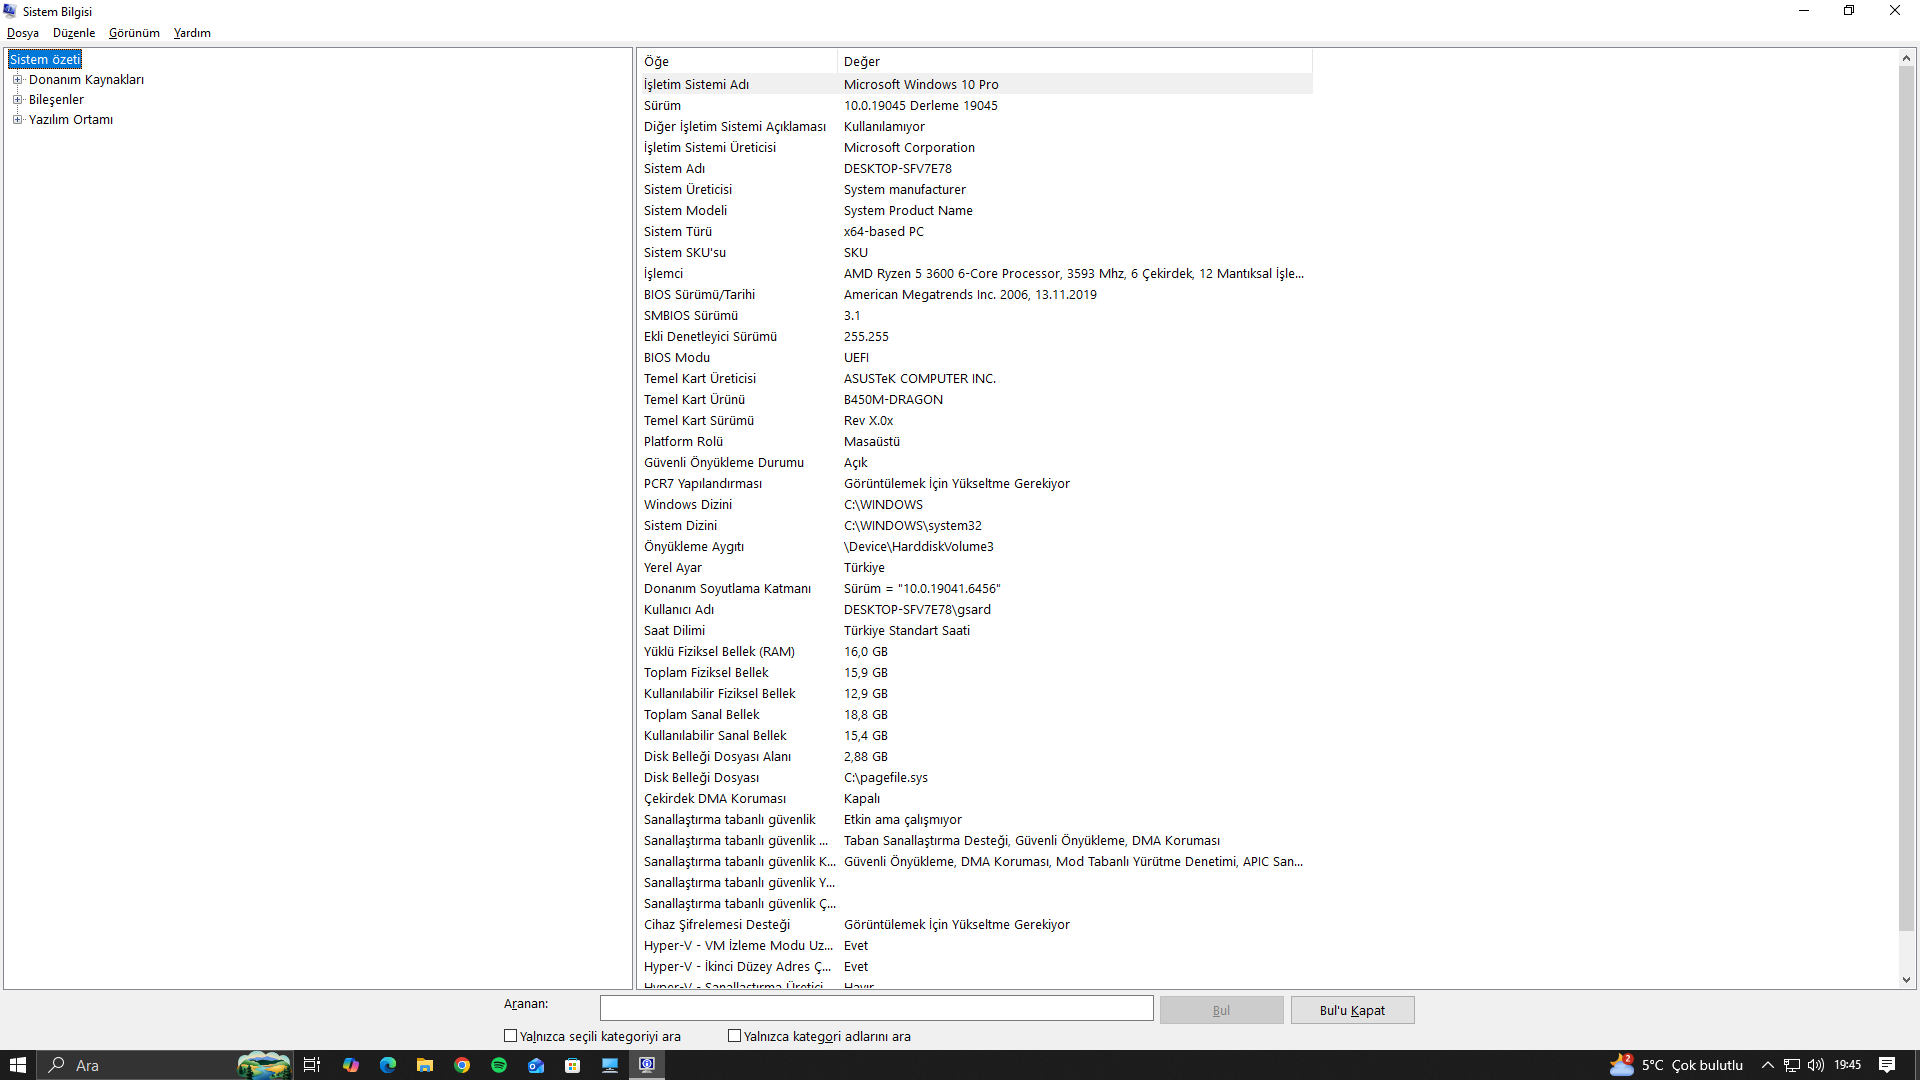
Task: Click the Bul'u Kapat button
Action: [x=1352, y=1010]
